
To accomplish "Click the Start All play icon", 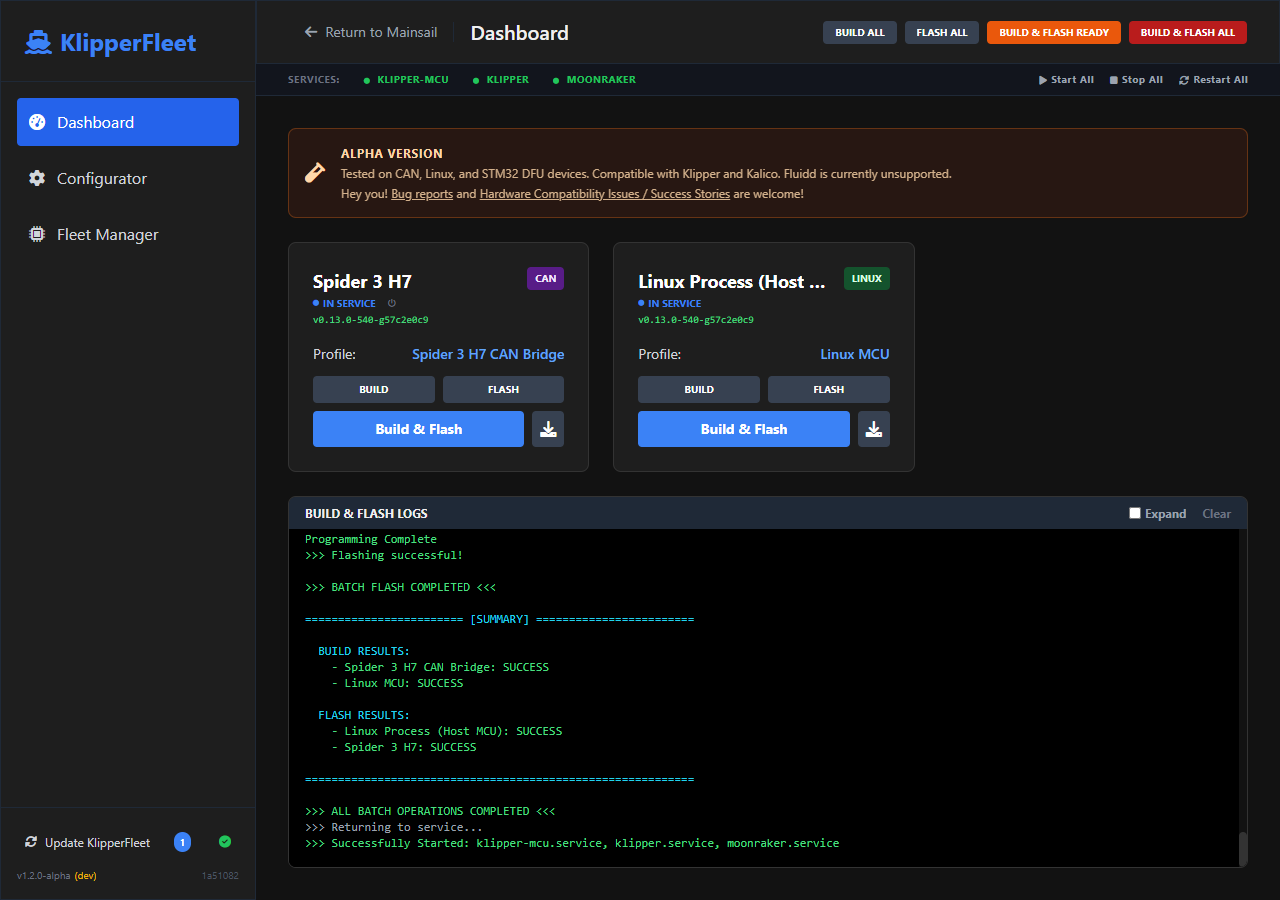I will coord(1043,80).
